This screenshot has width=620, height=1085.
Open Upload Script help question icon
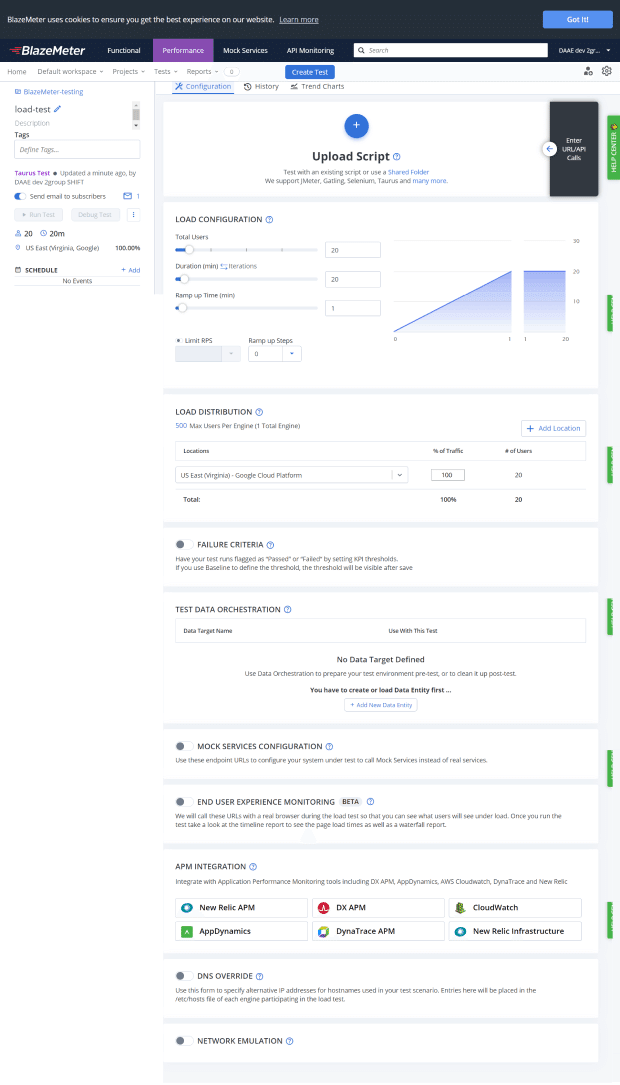[x=396, y=156]
